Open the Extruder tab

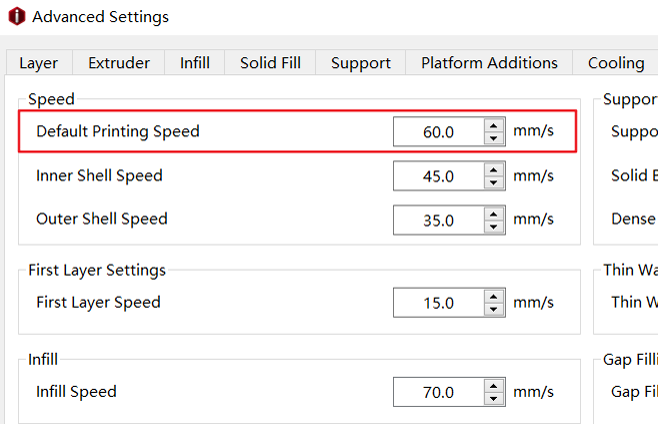[119, 63]
